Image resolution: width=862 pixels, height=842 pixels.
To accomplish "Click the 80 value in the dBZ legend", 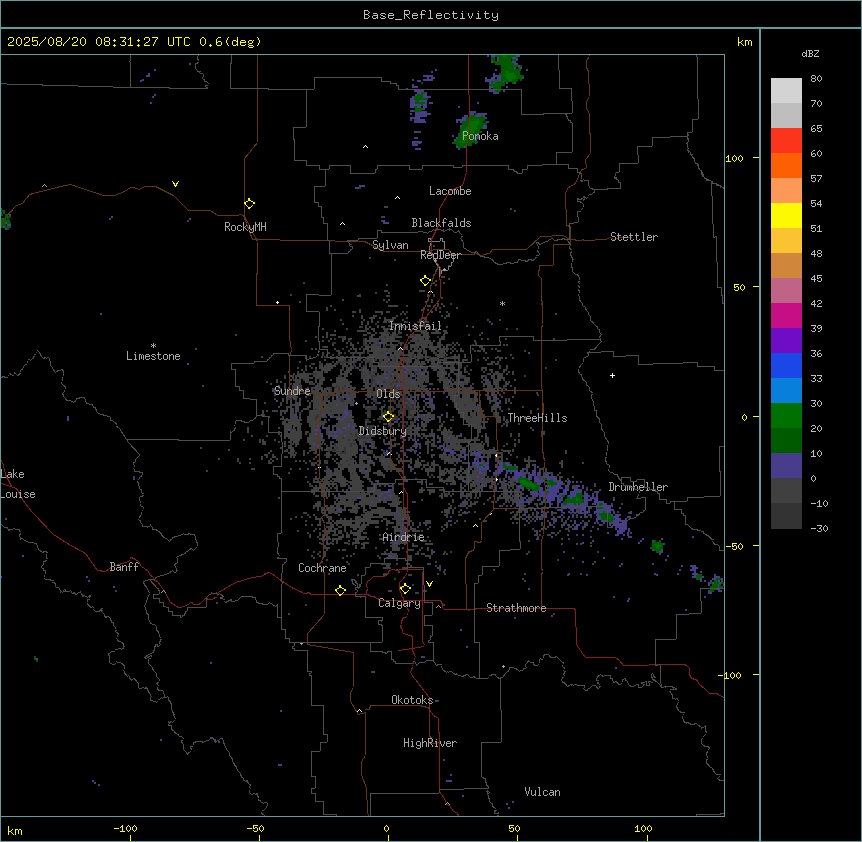I will click(x=816, y=79).
